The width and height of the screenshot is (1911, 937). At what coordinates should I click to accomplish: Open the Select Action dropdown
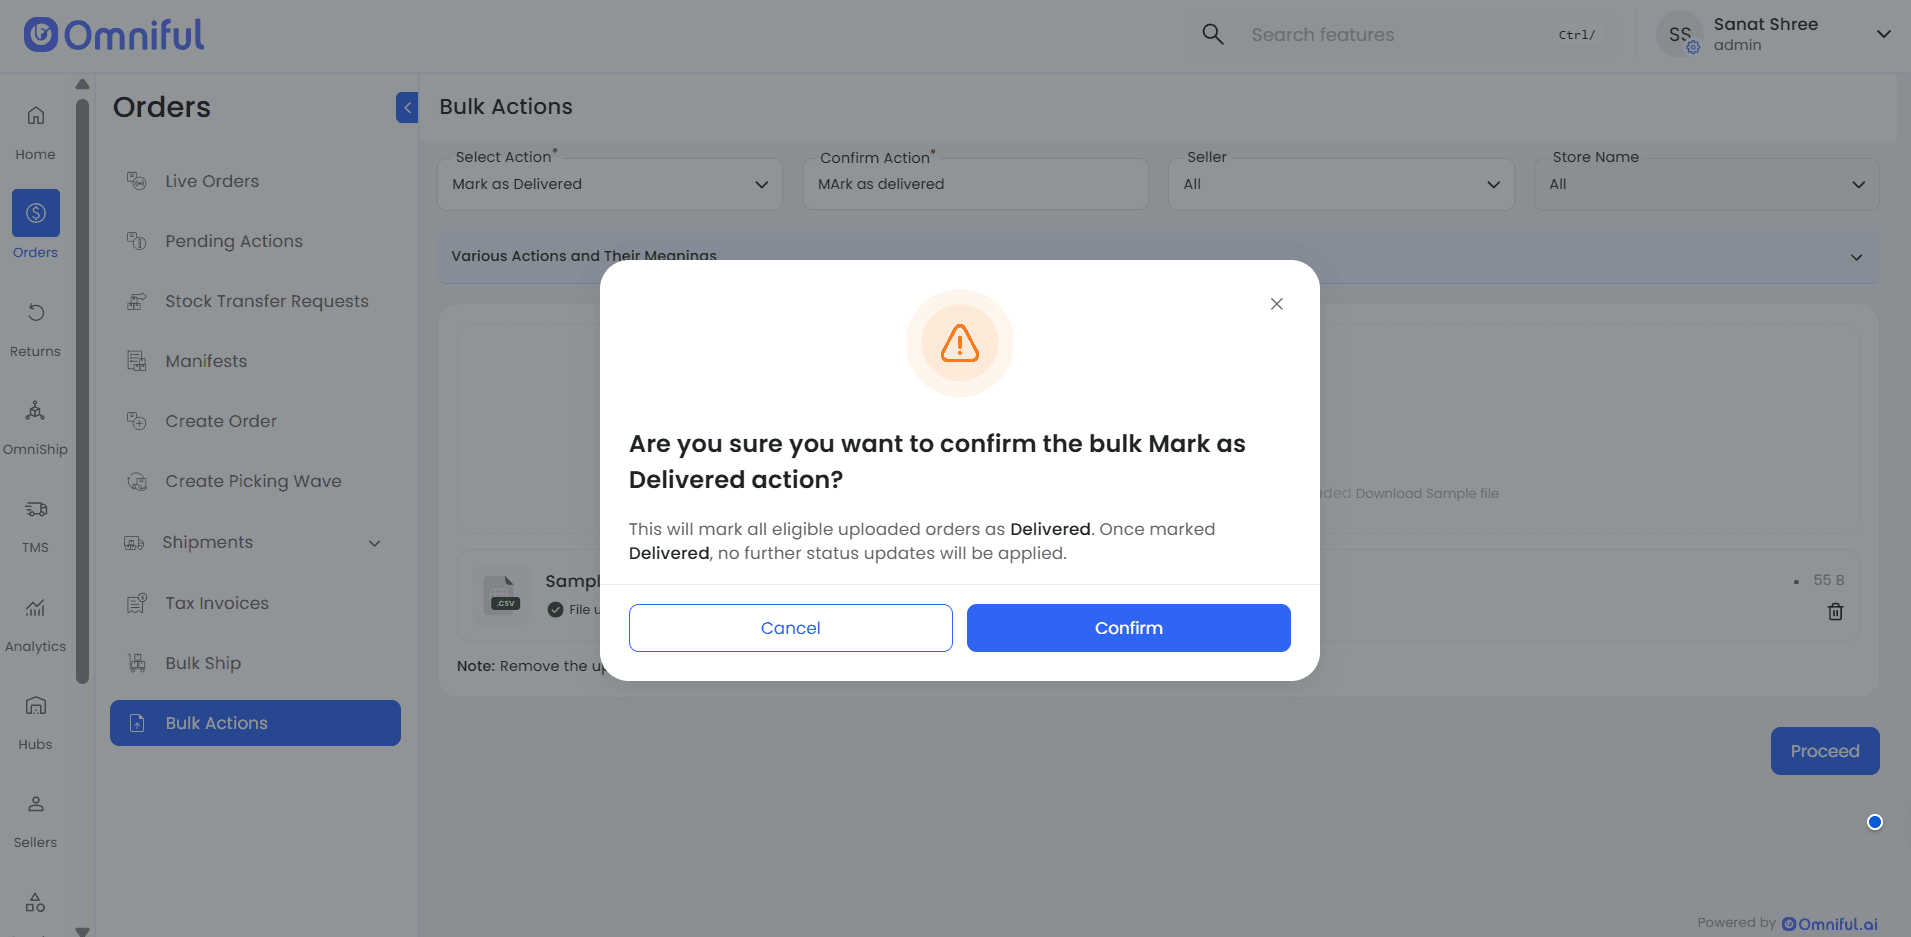610,184
